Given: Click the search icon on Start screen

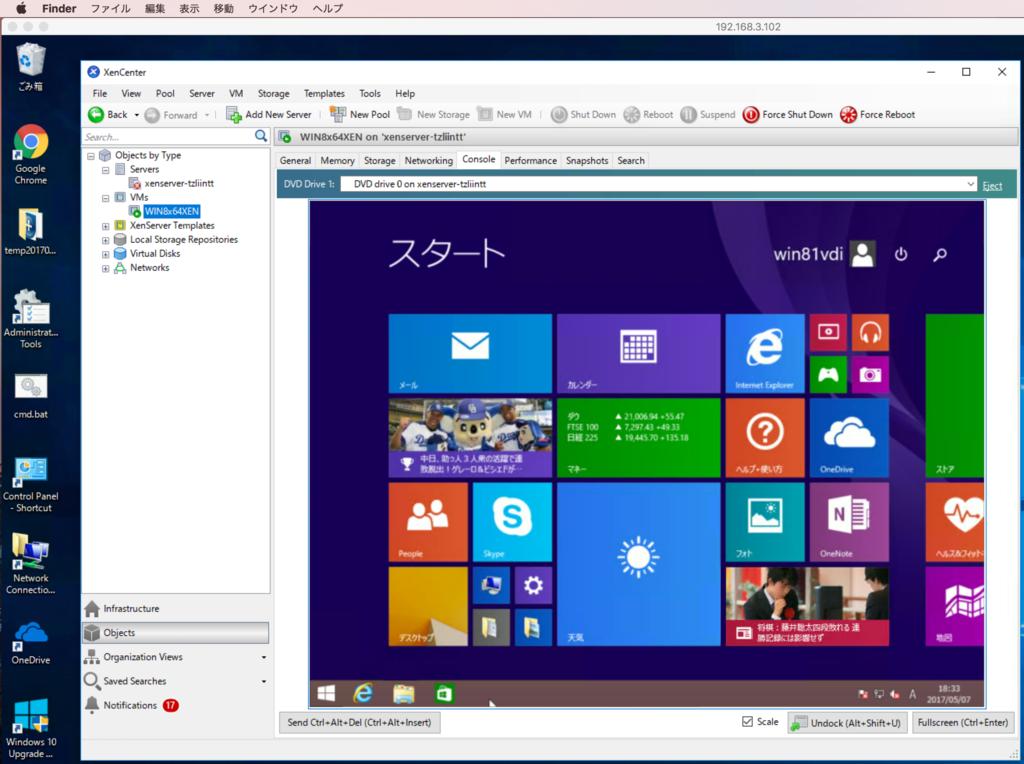Looking at the screenshot, I should coord(940,254).
